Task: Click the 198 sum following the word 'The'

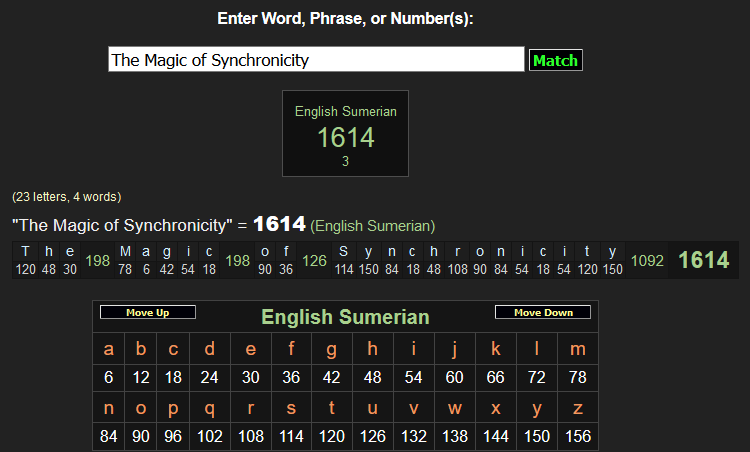Action: 98,261
